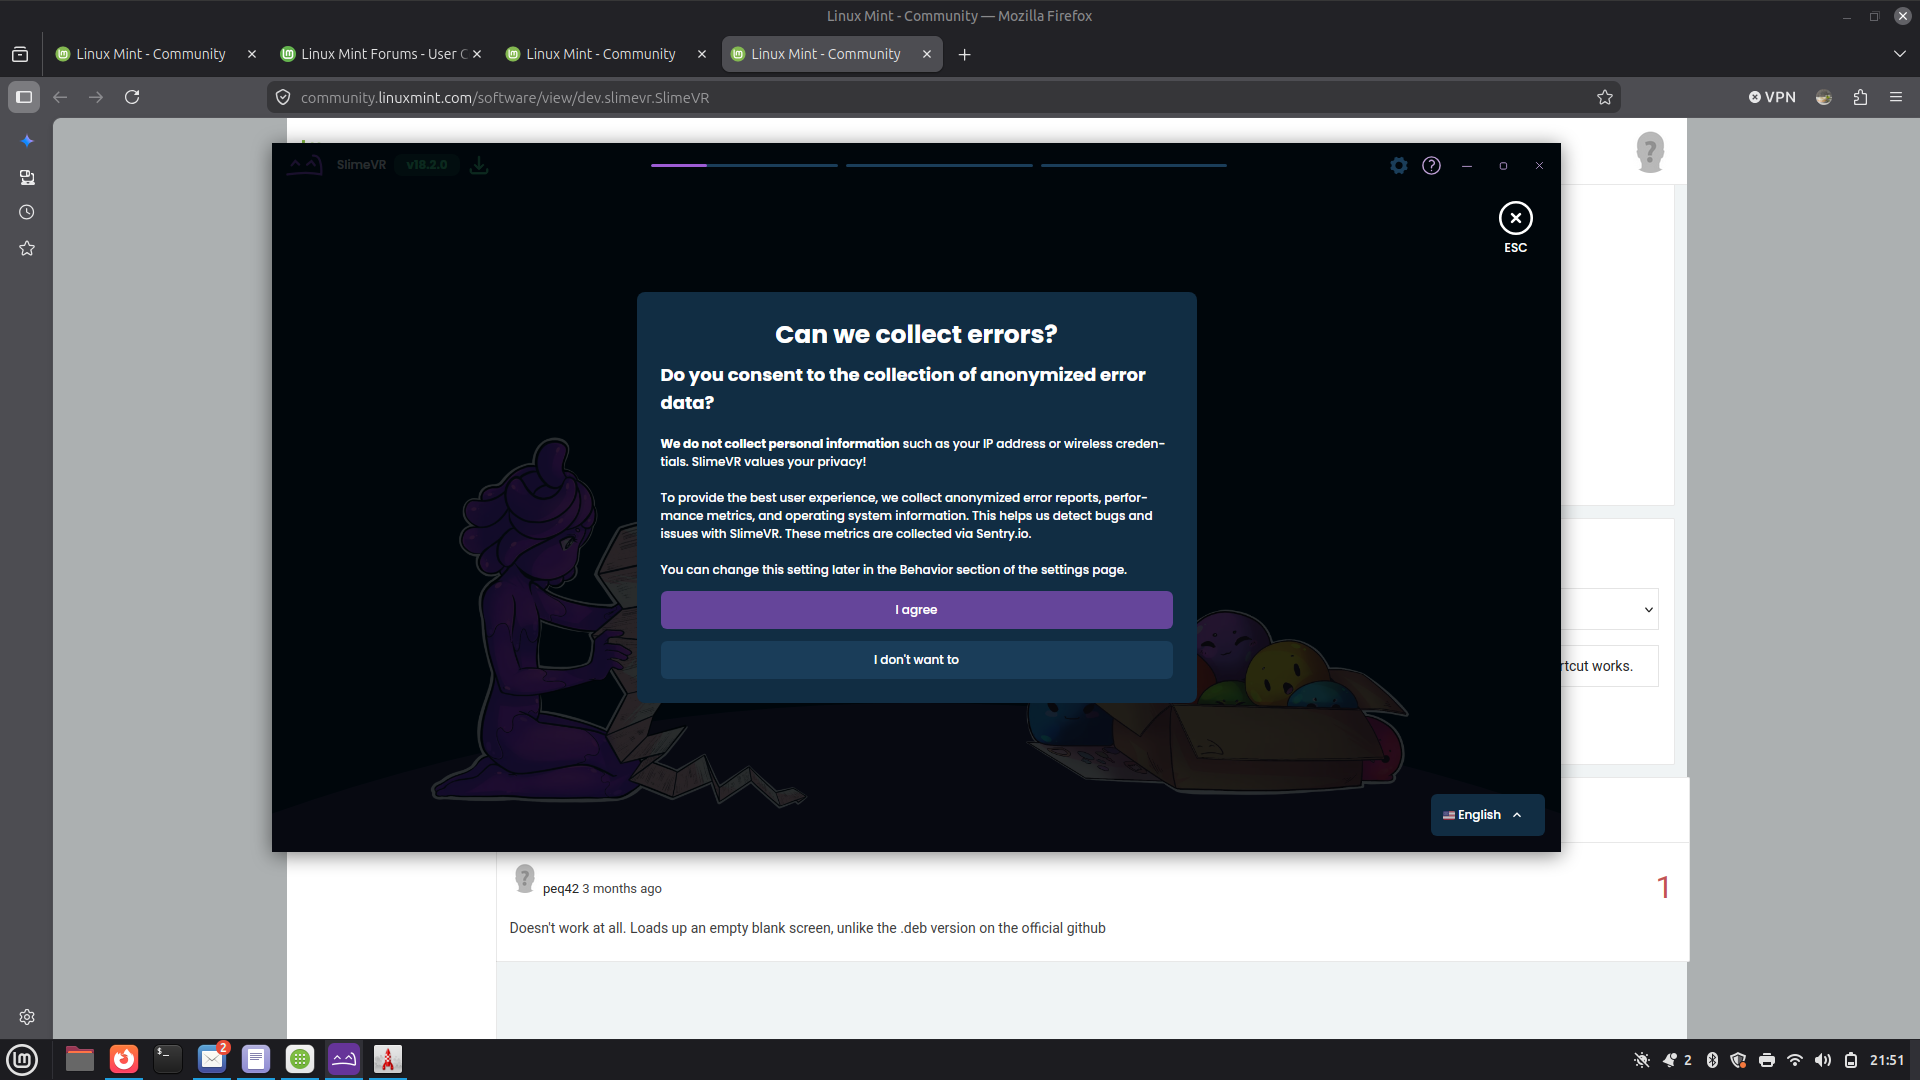Click the profile avatar at top of page
Screen dimensions: 1920x1080
pyautogui.click(x=1650, y=152)
